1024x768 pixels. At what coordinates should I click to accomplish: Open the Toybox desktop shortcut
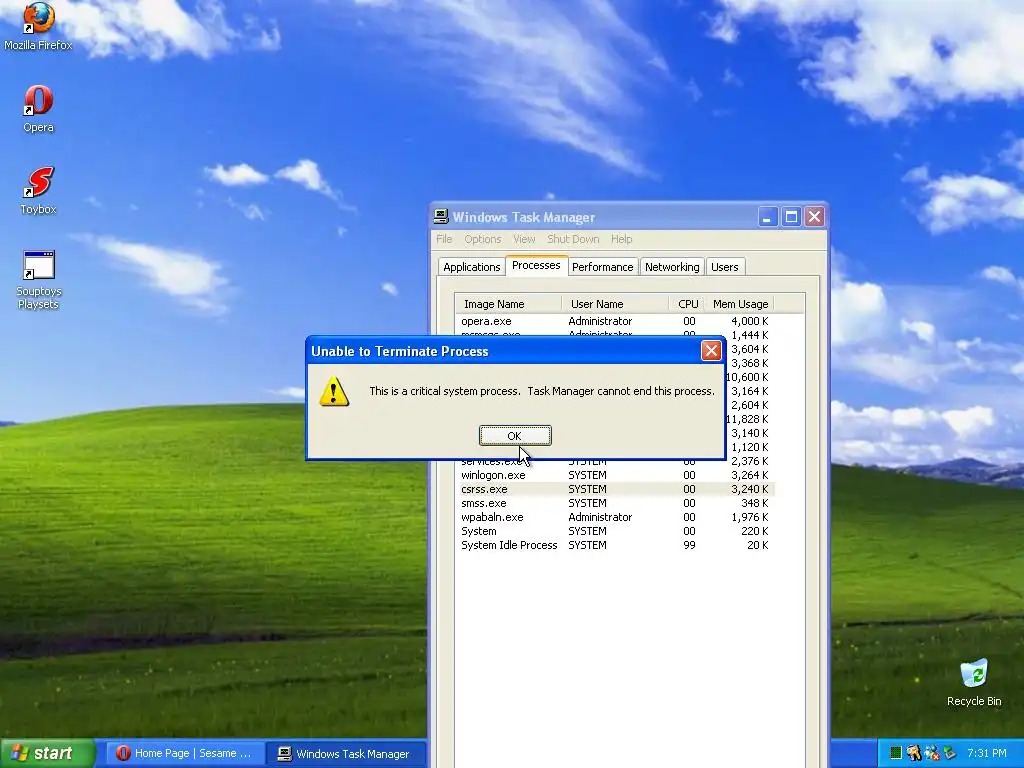38,190
